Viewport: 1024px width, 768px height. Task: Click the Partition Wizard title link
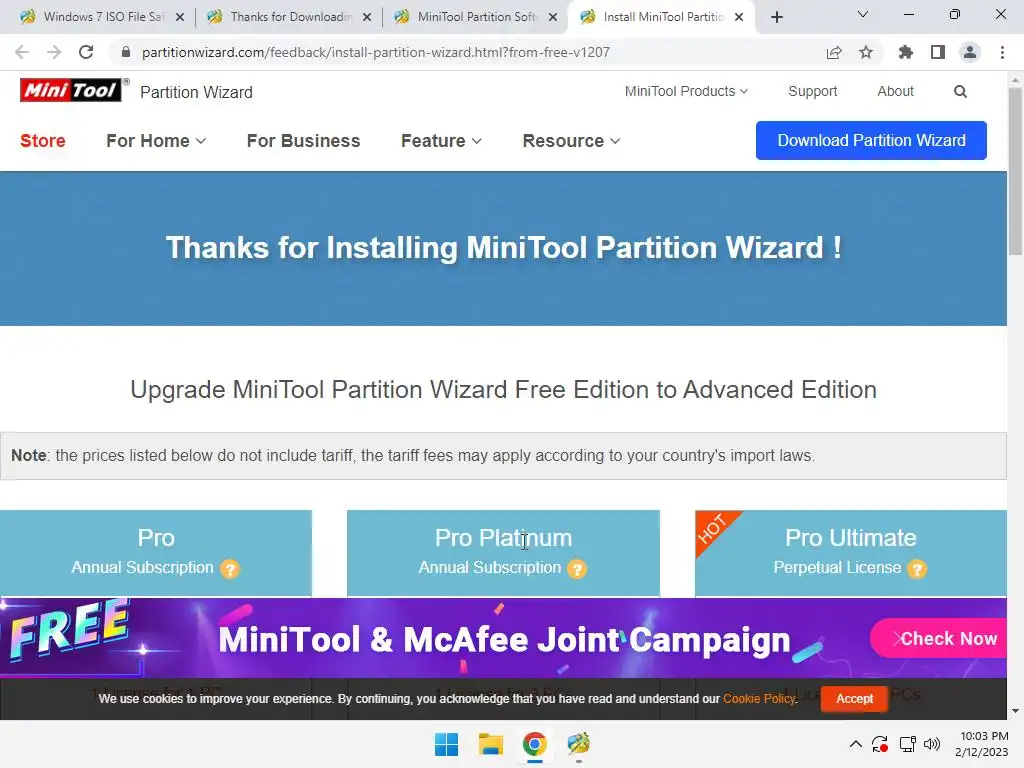pyautogui.click(x=196, y=92)
